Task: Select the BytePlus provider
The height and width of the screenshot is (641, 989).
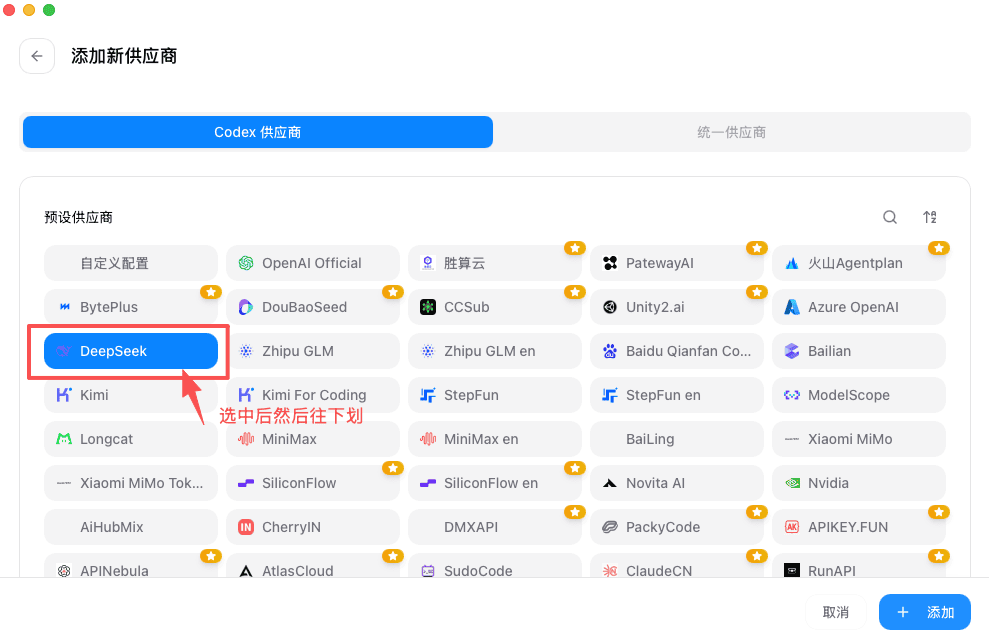Action: pyautogui.click(x=131, y=307)
